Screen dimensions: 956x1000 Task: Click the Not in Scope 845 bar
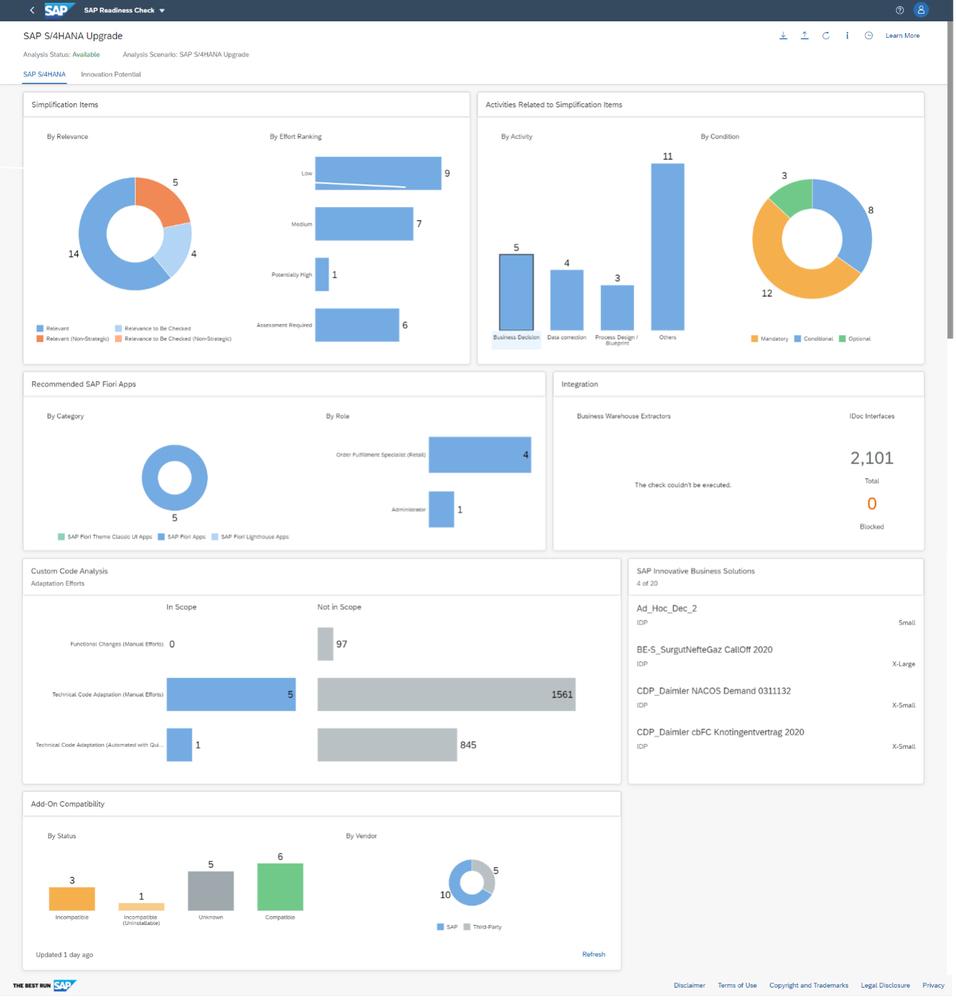click(387, 745)
